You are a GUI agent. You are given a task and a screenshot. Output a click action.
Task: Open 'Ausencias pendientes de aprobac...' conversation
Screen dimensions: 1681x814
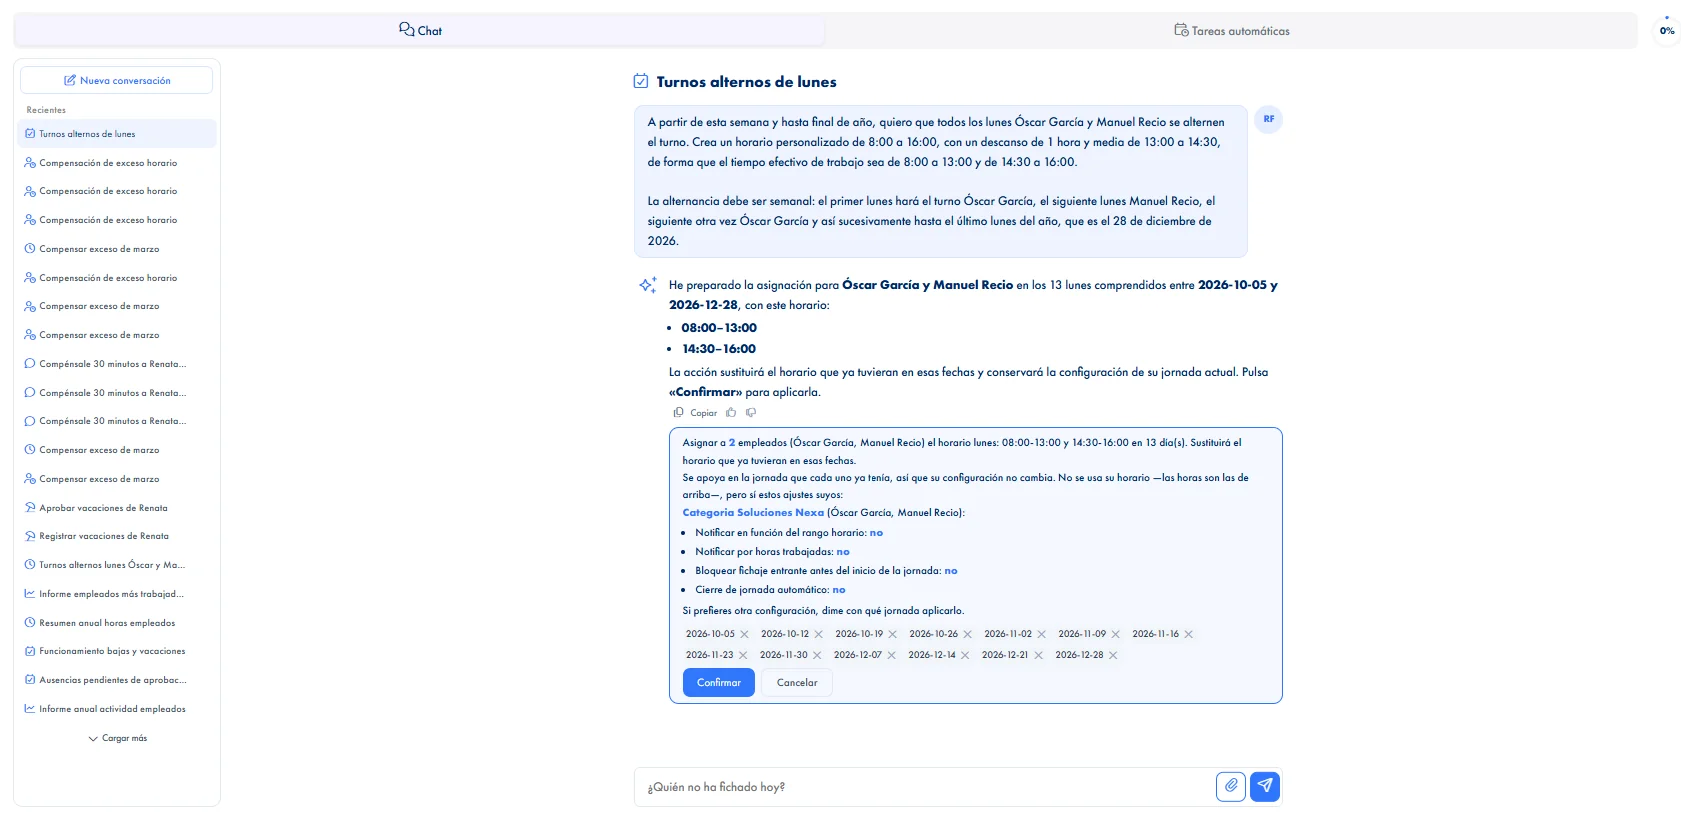tap(117, 680)
